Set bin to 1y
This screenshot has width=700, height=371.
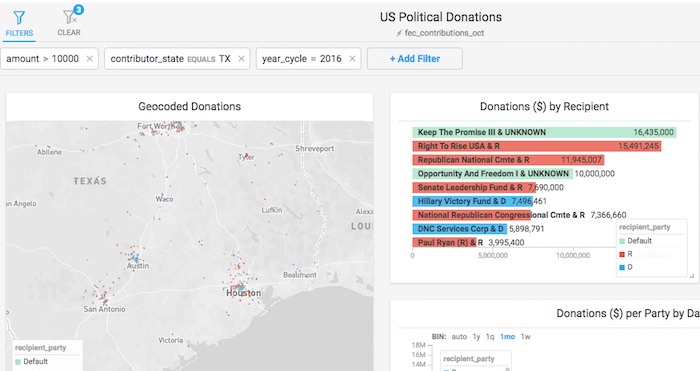pyautogui.click(x=476, y=337)
